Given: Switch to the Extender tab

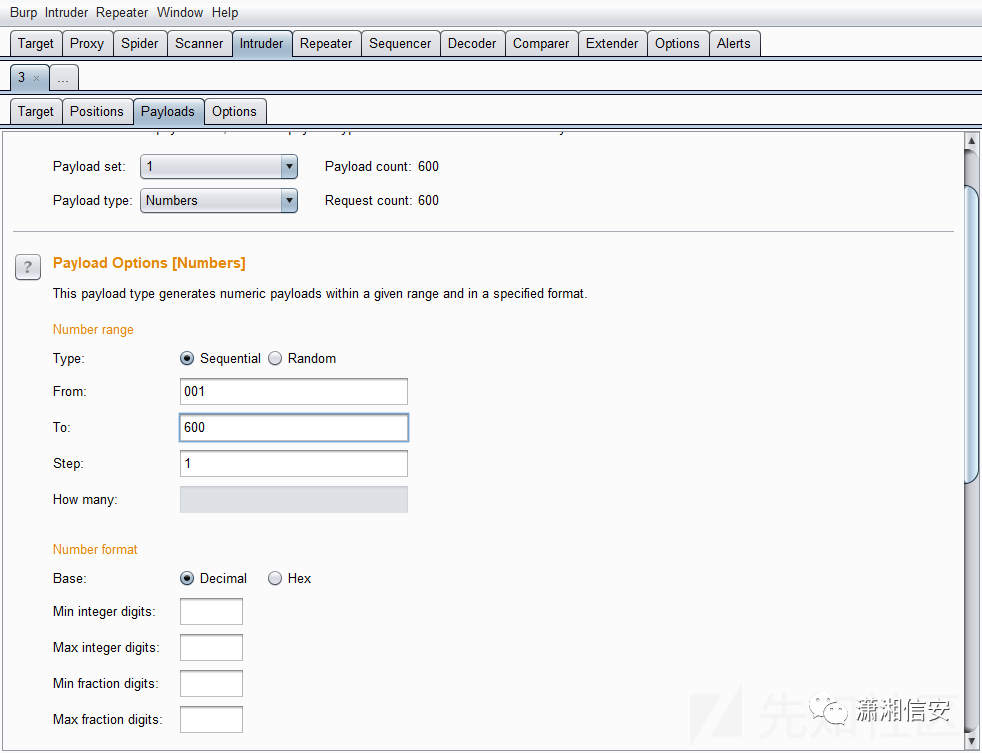Looking at the screenshot, I should pos(612,44).
